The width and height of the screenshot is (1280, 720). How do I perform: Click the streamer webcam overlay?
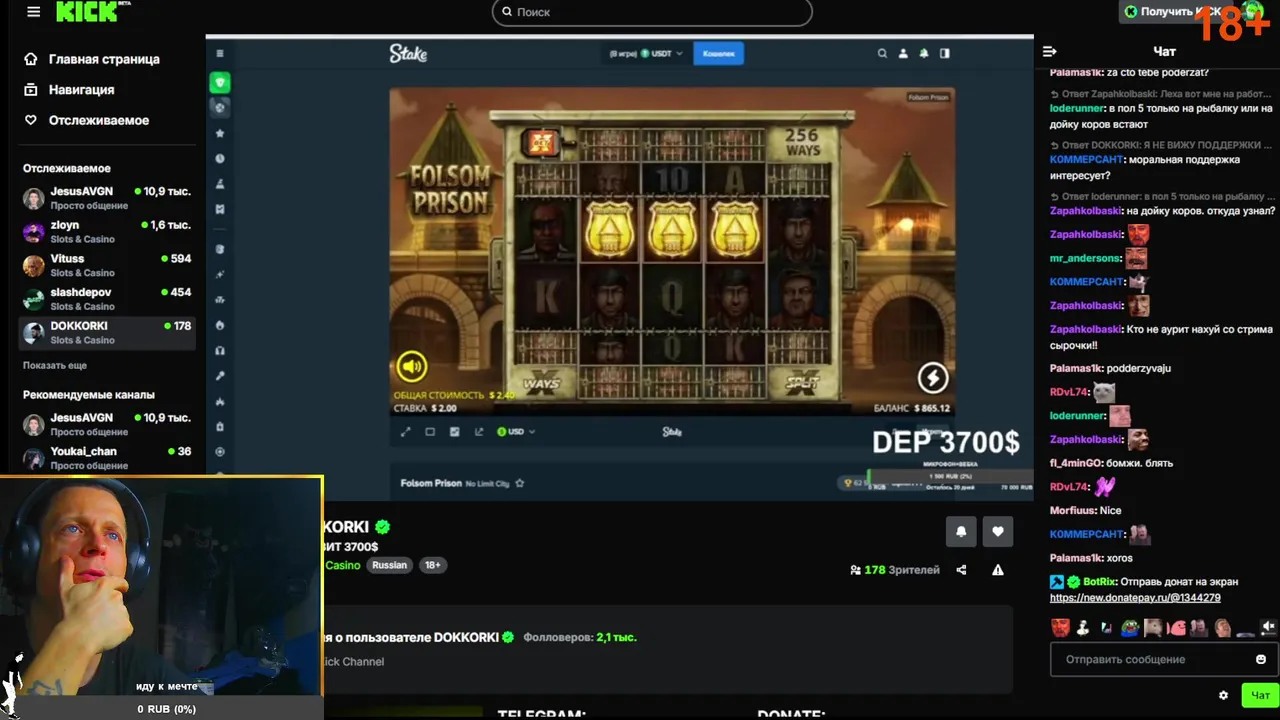161,587
